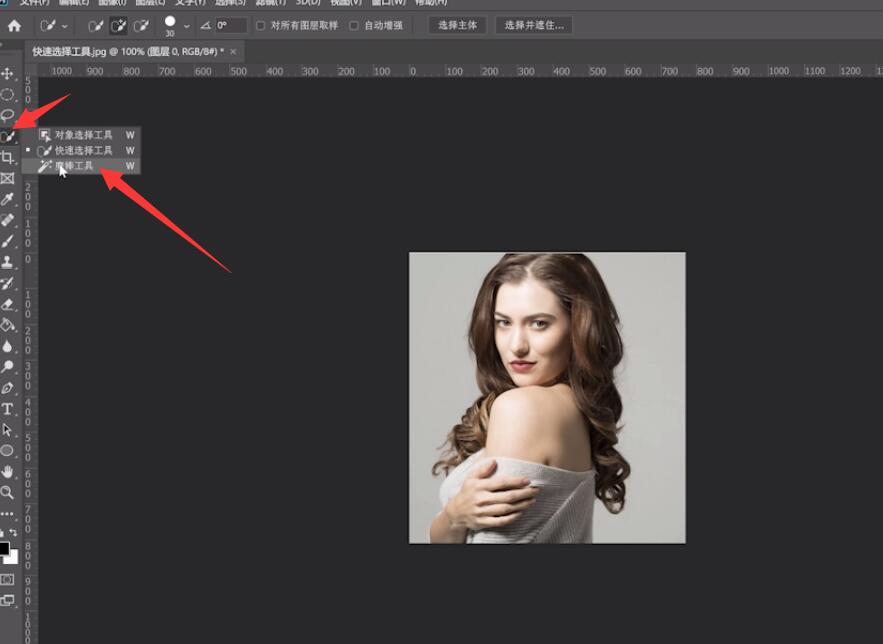883x644 pixels.
Task: Open the 窗口(W) menu
Action: (x=389, y=3)
